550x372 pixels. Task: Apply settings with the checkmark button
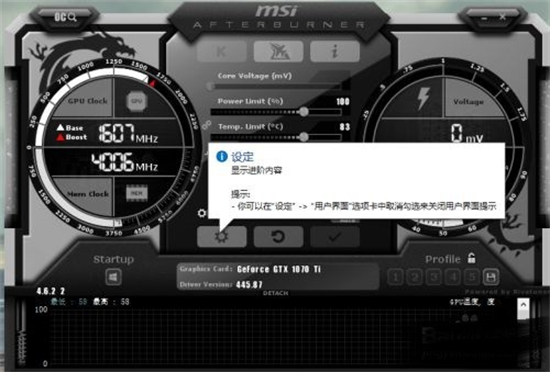(x=335, y=237)
